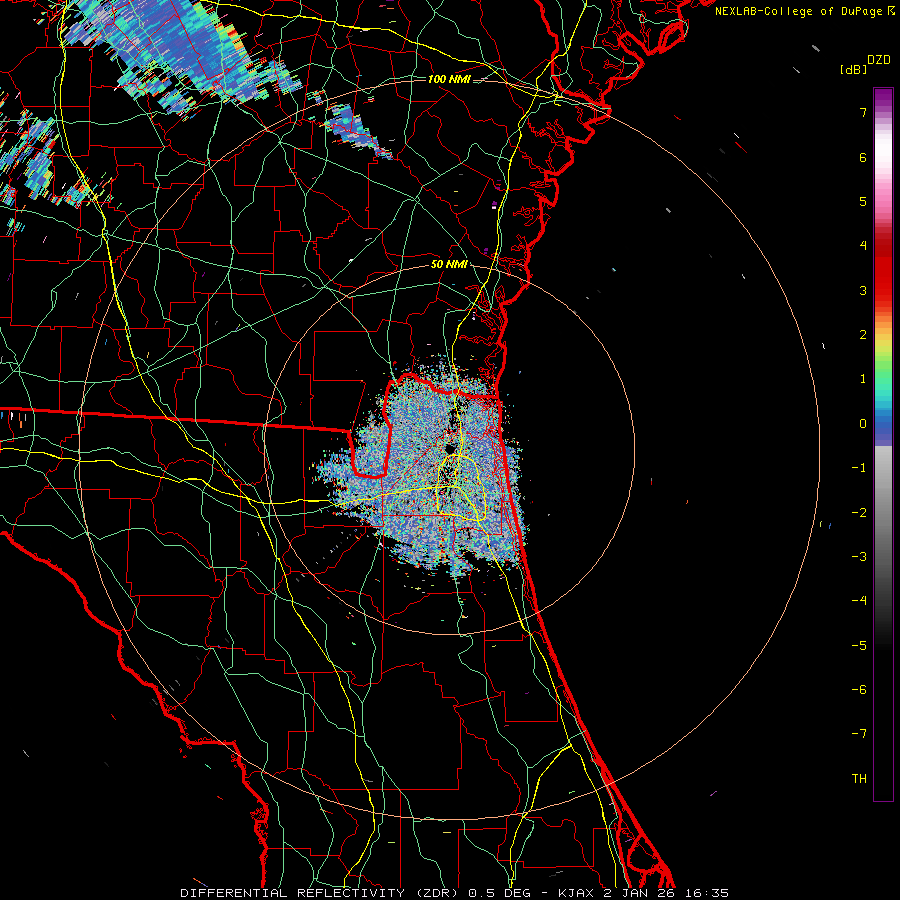Click the "16:35" timestamp in the caption

coord(707,893)
